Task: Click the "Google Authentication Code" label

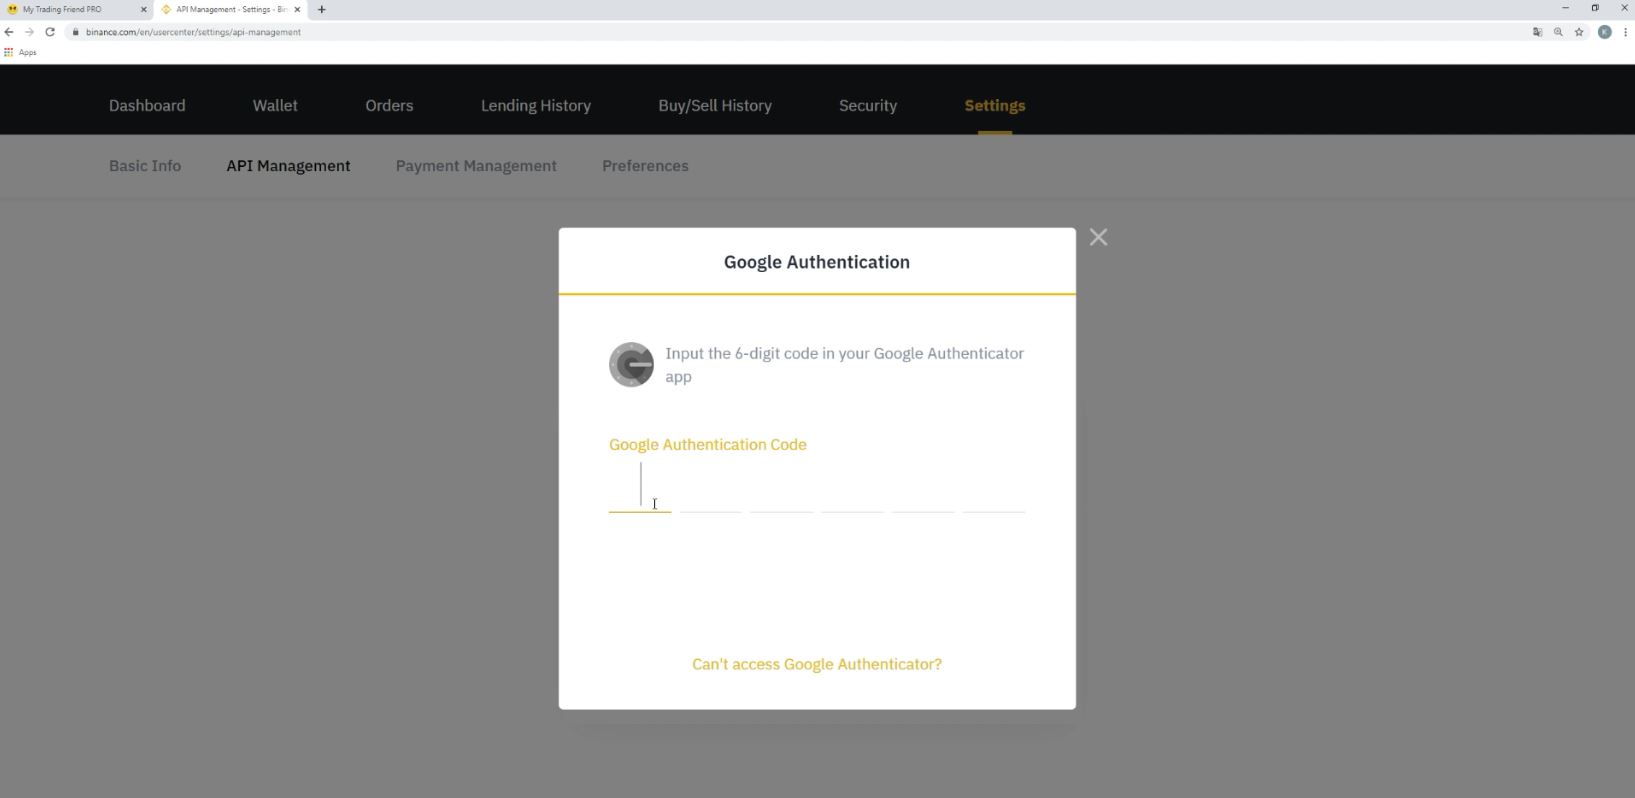Action: pyautogui.click(x=708, y=444)
